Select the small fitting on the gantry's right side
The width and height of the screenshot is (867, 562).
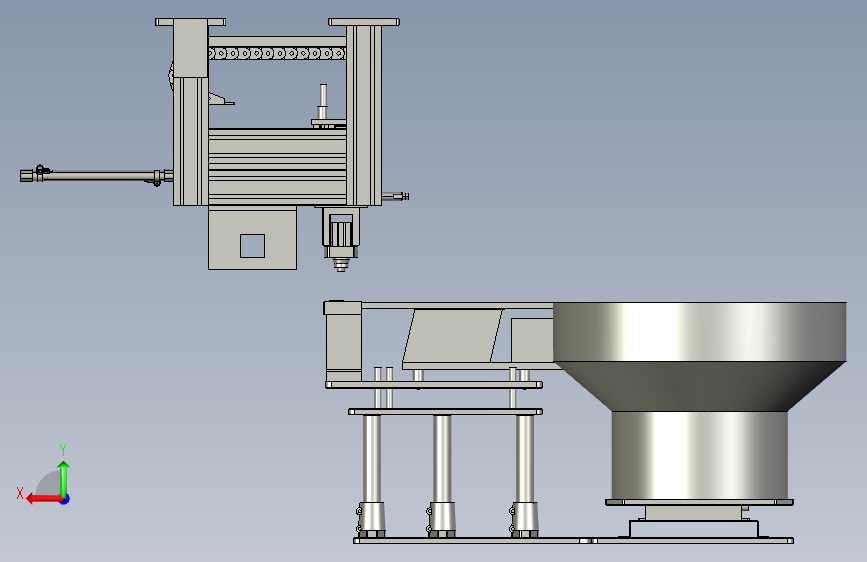396,196
